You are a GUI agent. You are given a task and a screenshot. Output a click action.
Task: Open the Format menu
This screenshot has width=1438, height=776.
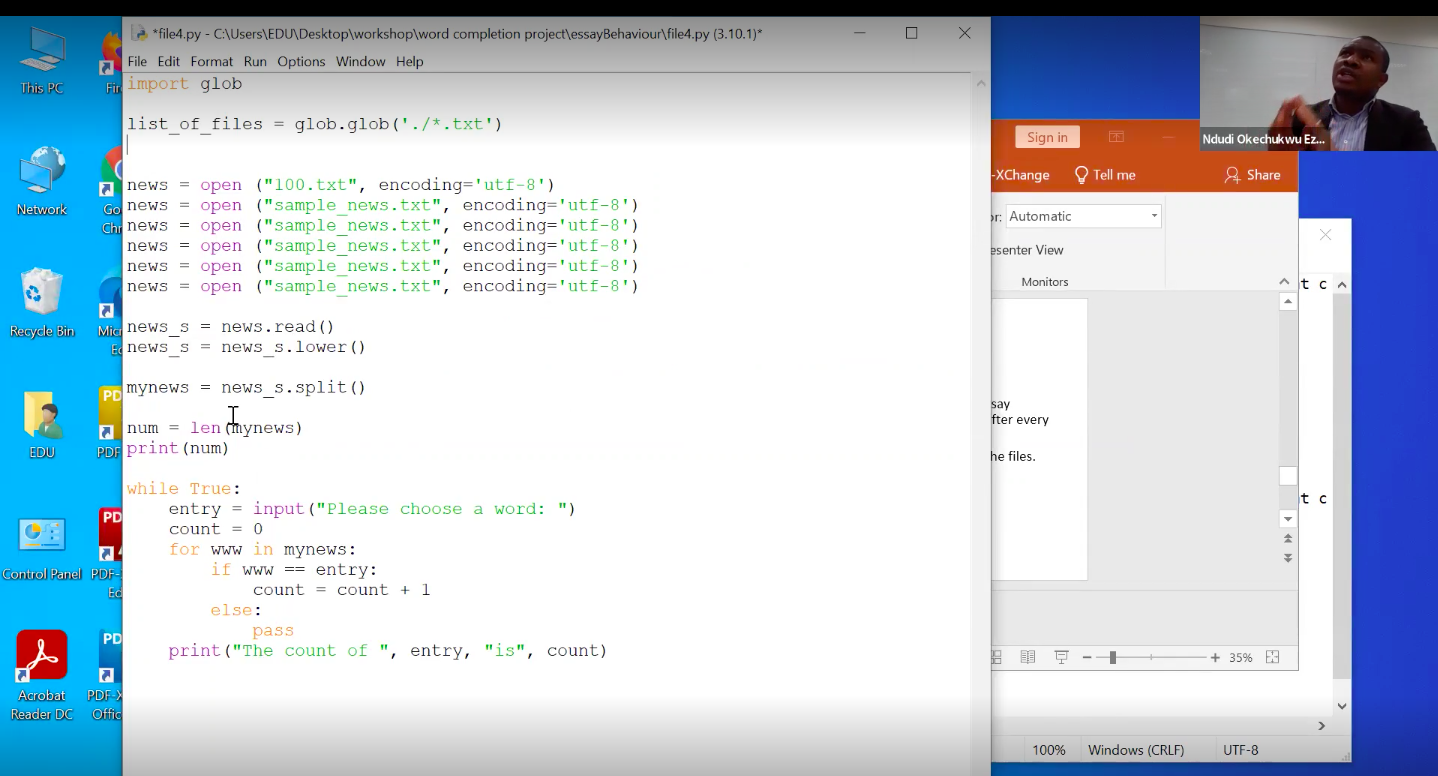coord(211,61)
